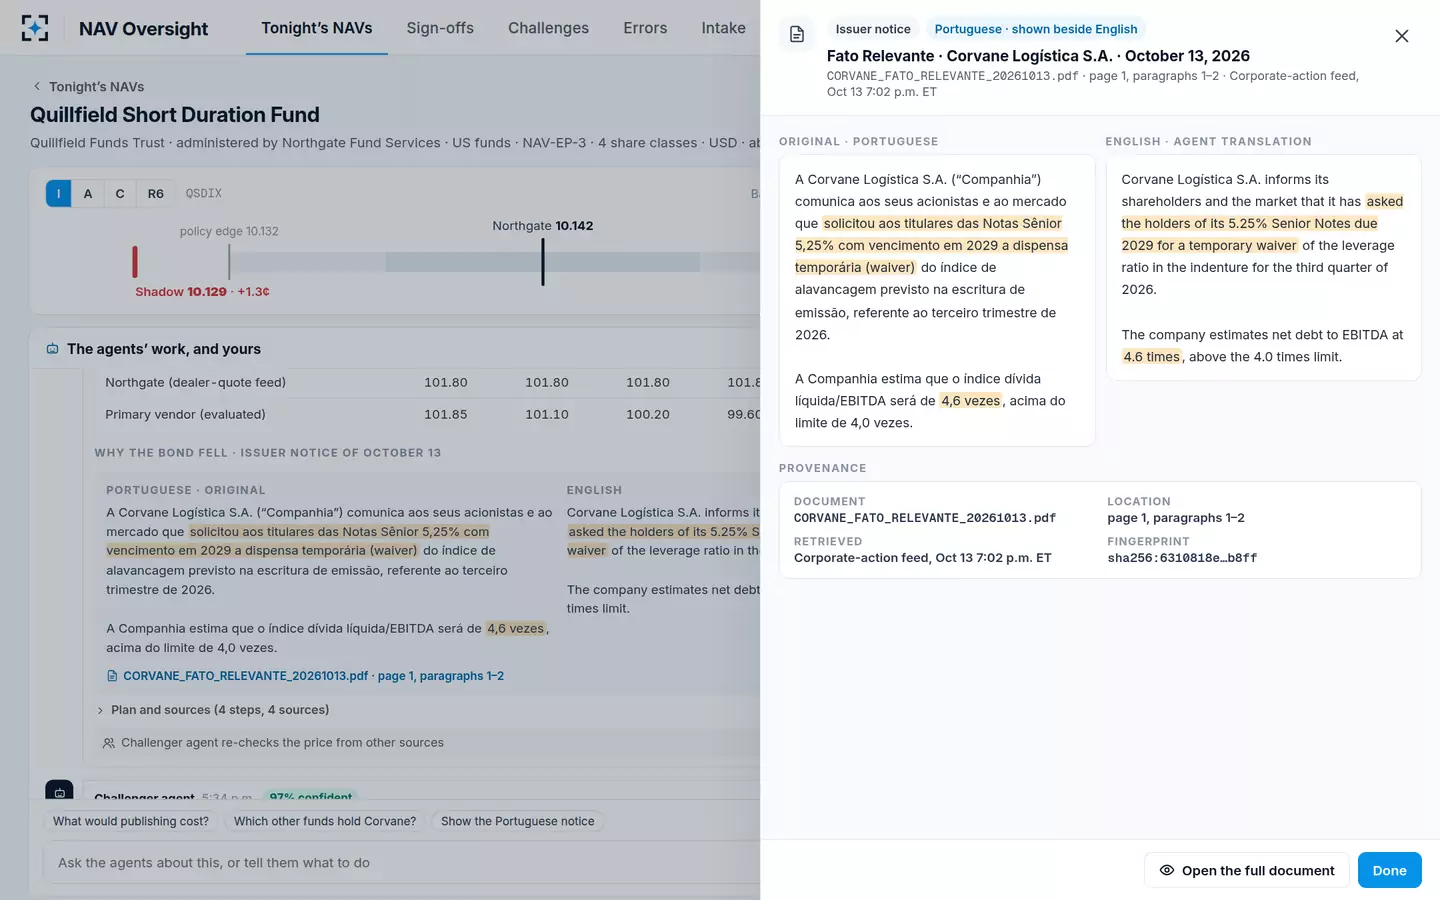Click the 'page 1, paragraphs 1–2' location value
Screen dimensions: 1440x900
pyautogui.click(x=1176, y=518)
